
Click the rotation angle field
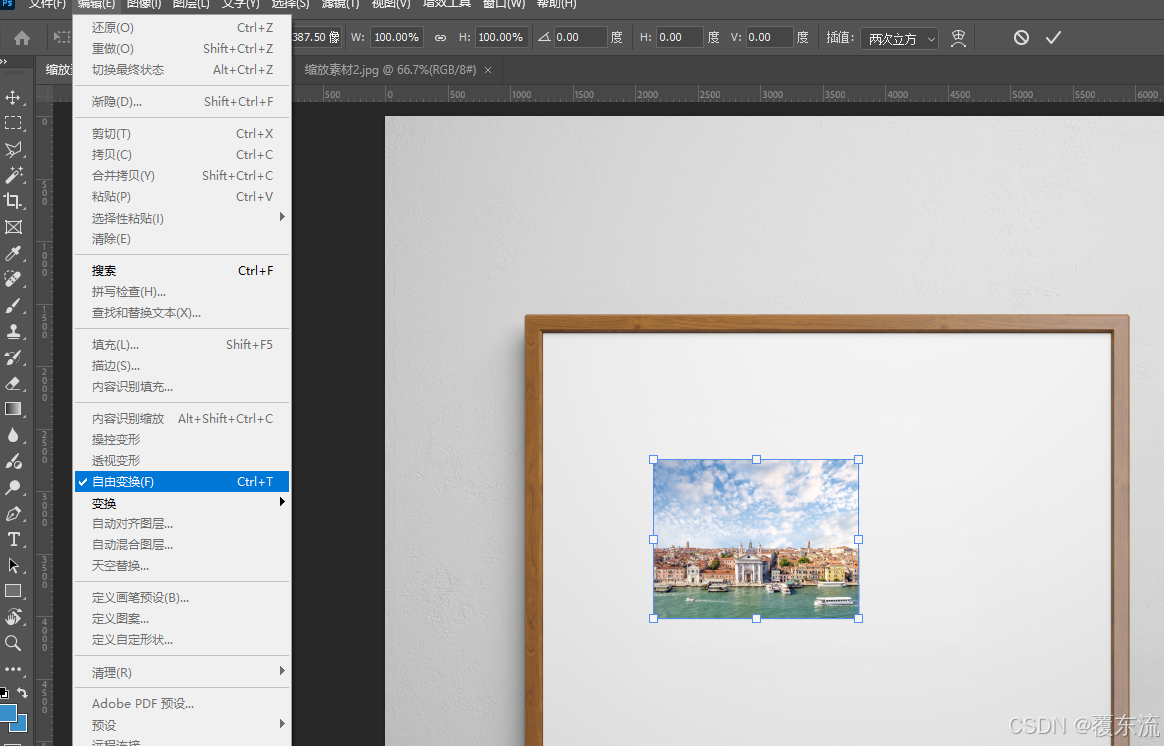(x=580, y=37)
